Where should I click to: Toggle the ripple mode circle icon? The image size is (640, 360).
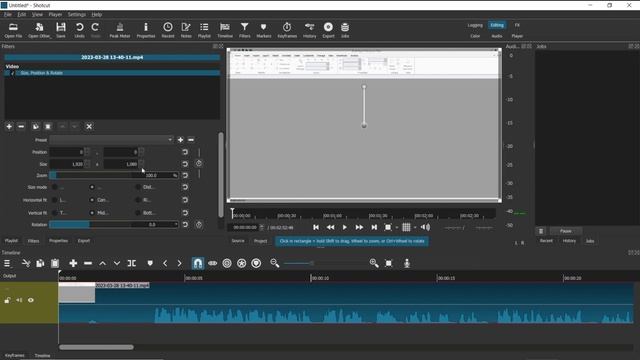click(x=227, y=263)
